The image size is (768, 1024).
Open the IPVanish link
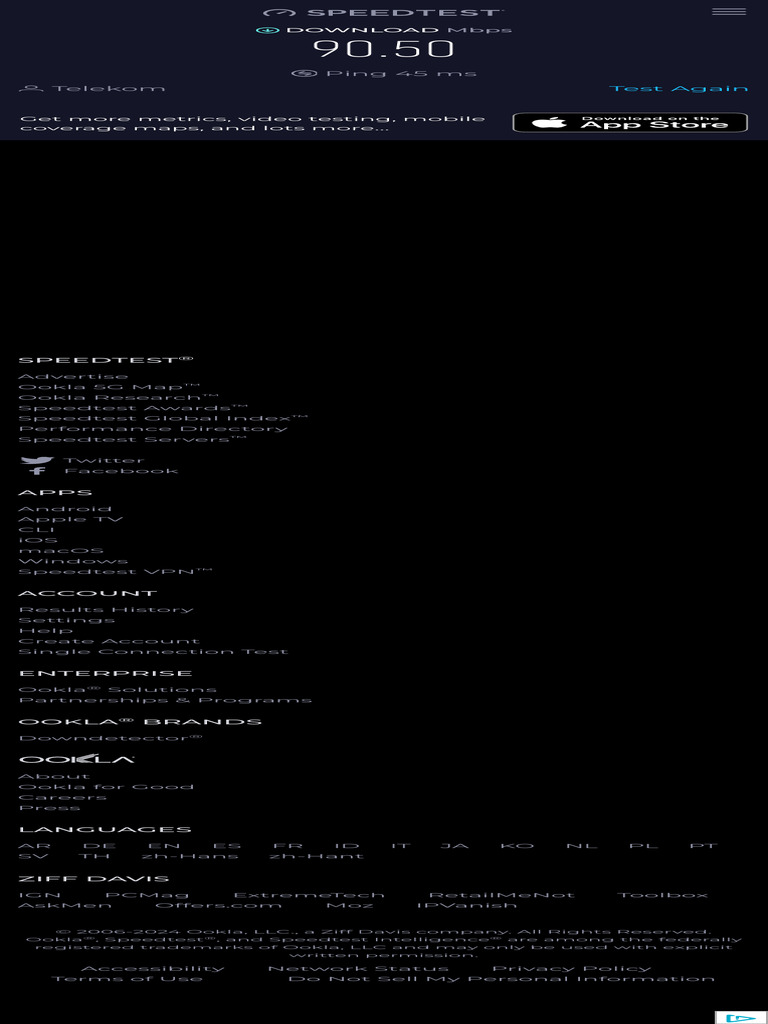click(x=467, y=905)
